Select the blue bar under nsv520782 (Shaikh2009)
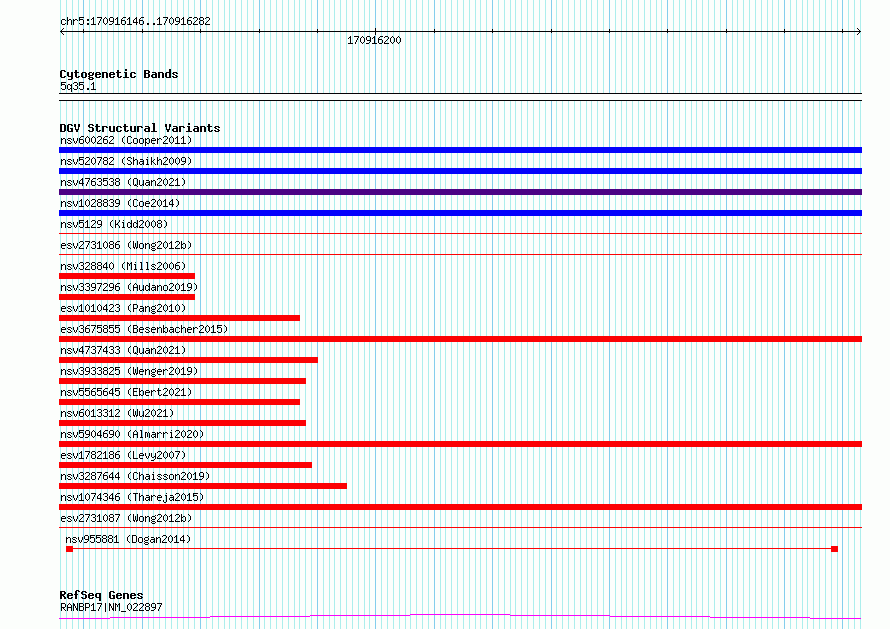890x629 pixels. [x=460, y=171]
